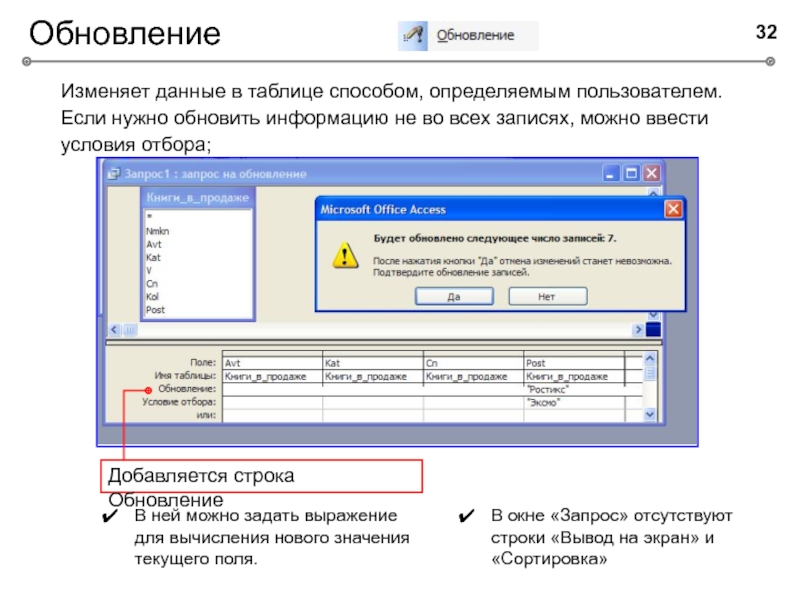The image size is (800, 600).
Task: Click the Условие отбора cell with "Эксмо"
Action: (x=572, y=401)
